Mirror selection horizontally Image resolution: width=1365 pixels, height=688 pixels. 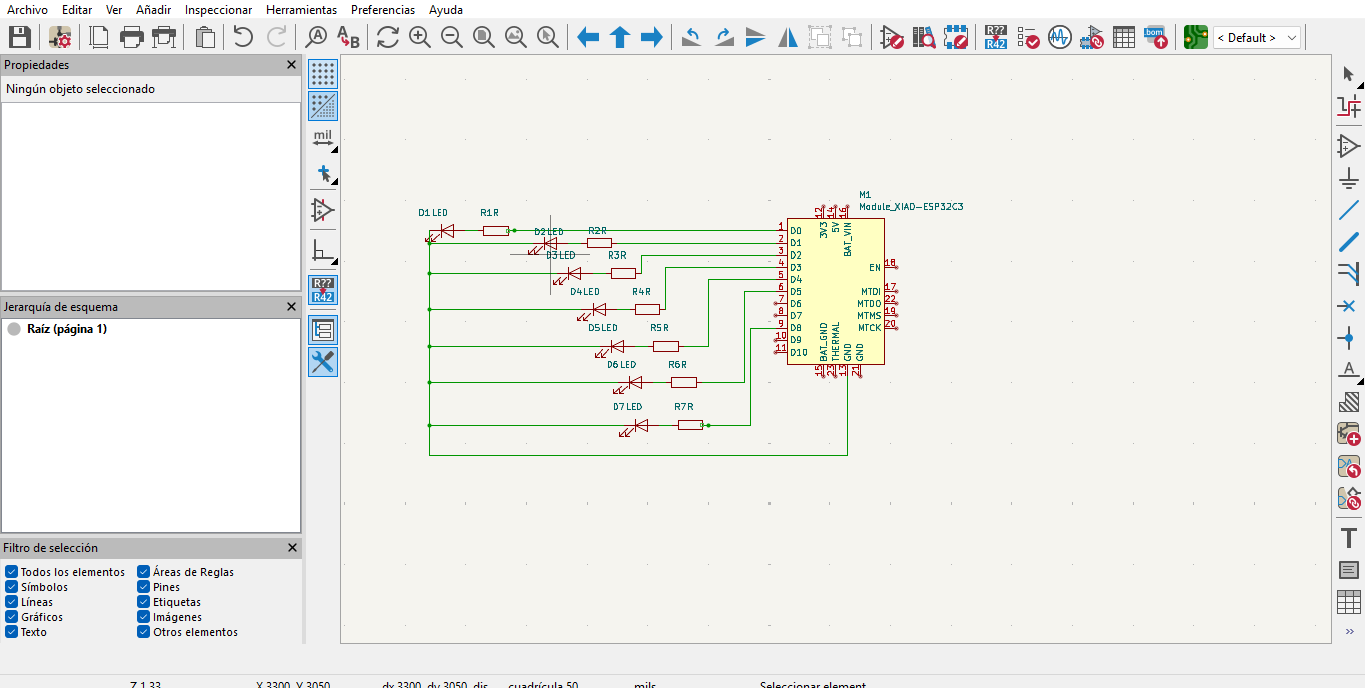pyautogui.click(x=788, y=38)
